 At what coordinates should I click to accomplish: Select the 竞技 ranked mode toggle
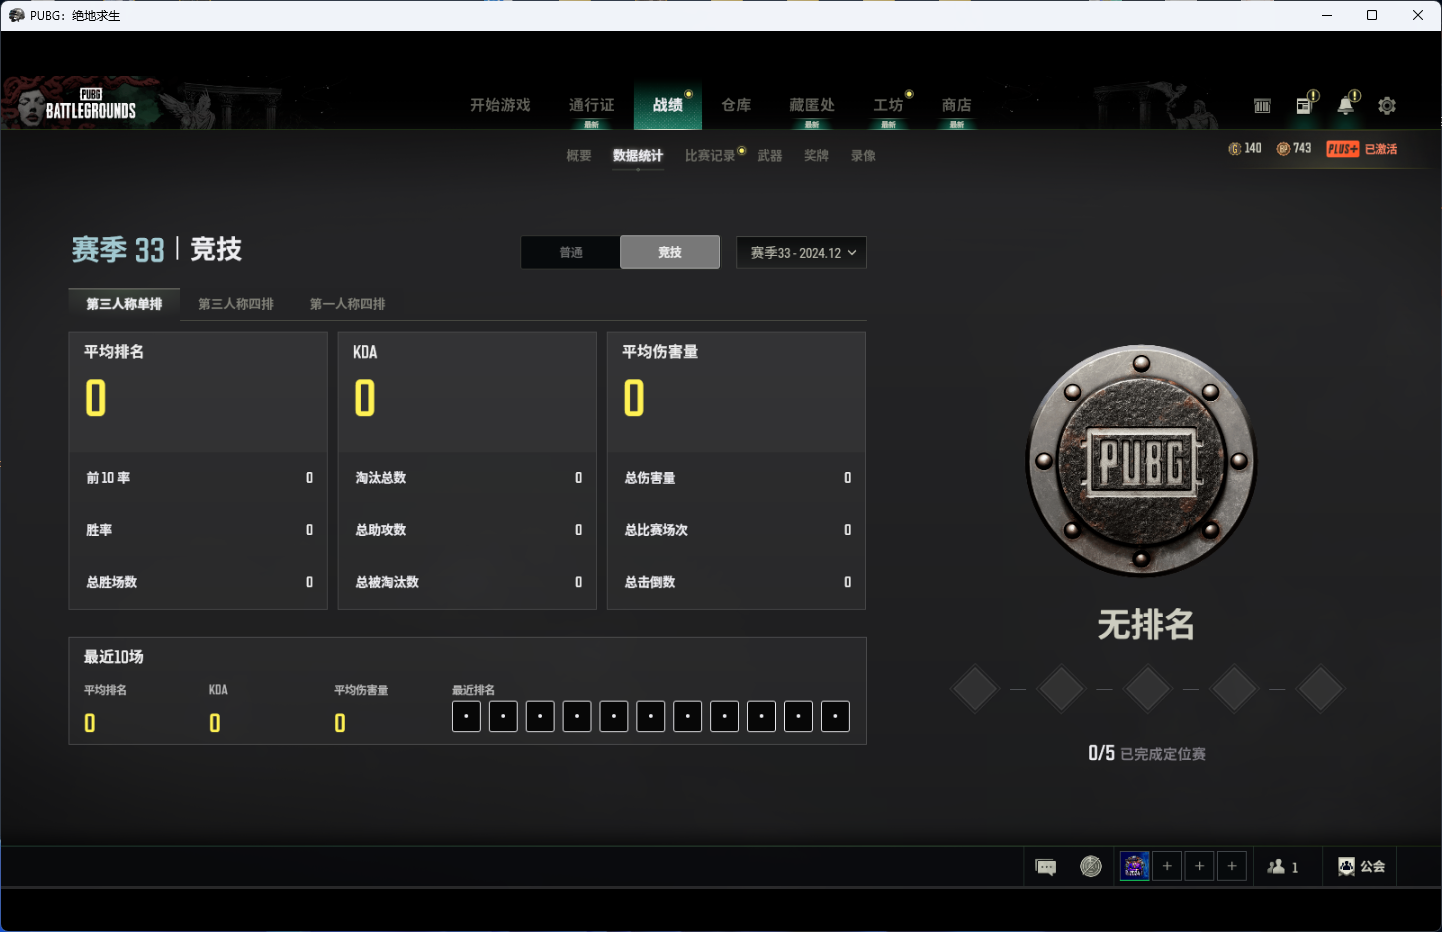pos(670,252)
